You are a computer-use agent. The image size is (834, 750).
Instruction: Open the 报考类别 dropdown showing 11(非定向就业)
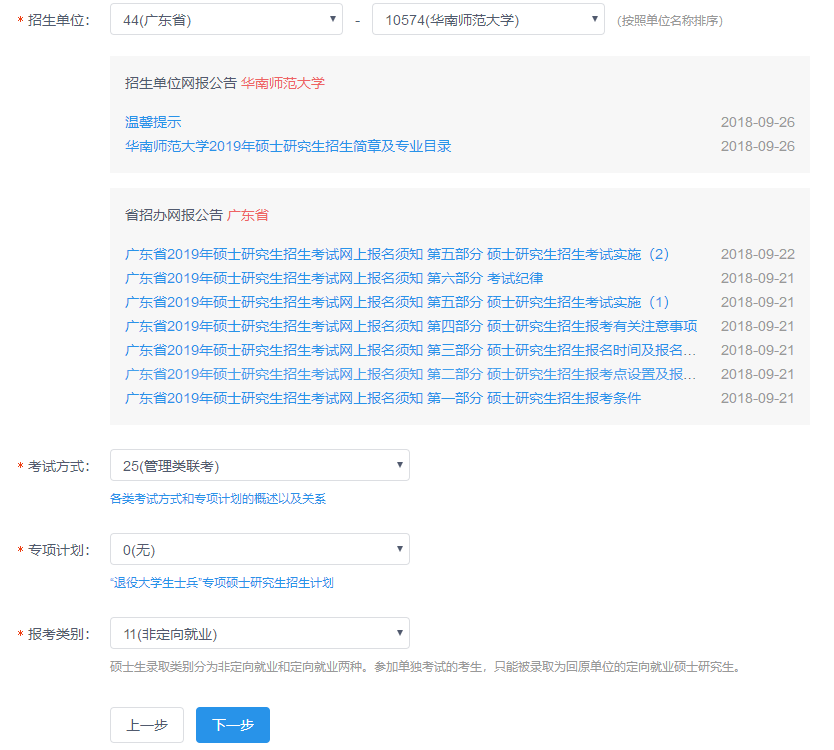click(x=259, y=633)
